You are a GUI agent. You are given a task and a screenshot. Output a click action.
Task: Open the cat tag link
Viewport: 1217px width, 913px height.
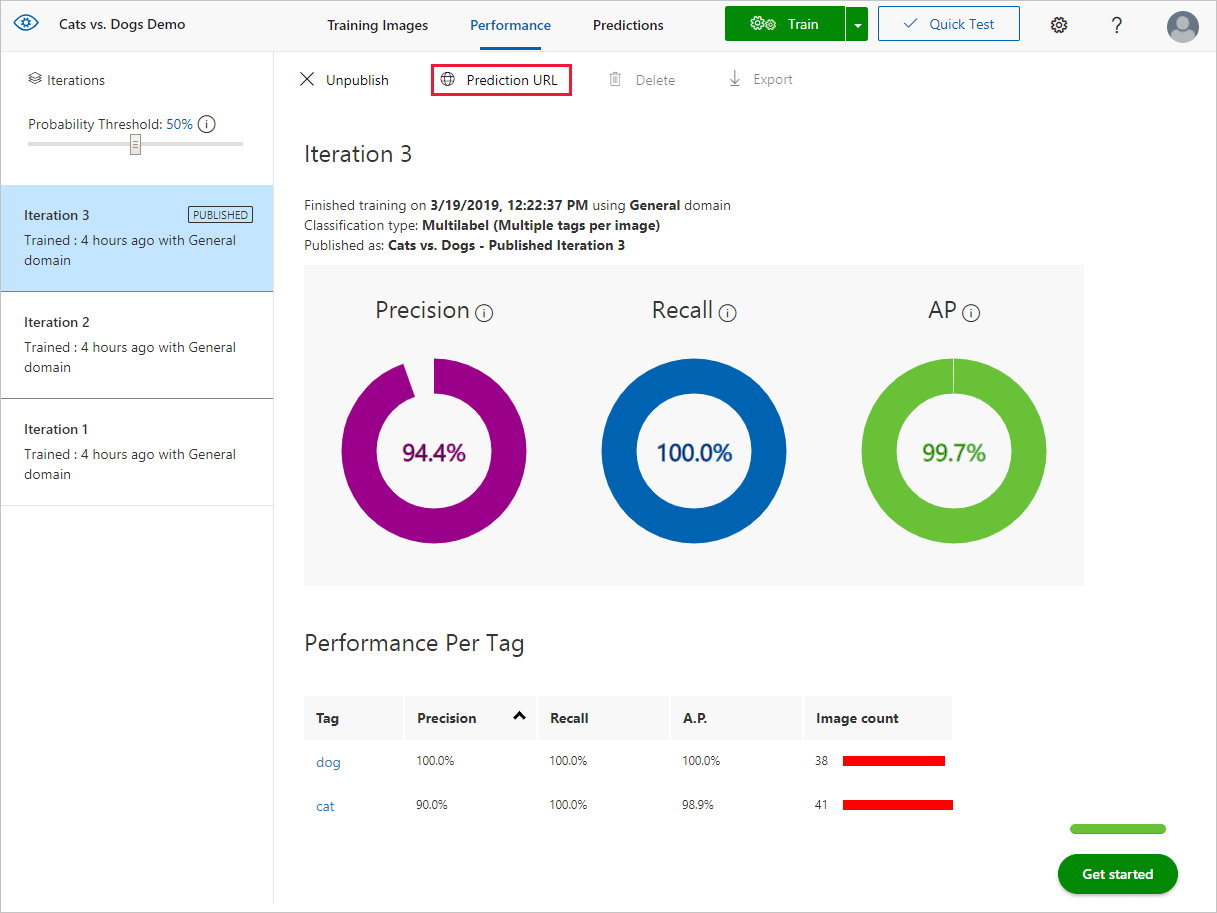(x=325, y=806)
